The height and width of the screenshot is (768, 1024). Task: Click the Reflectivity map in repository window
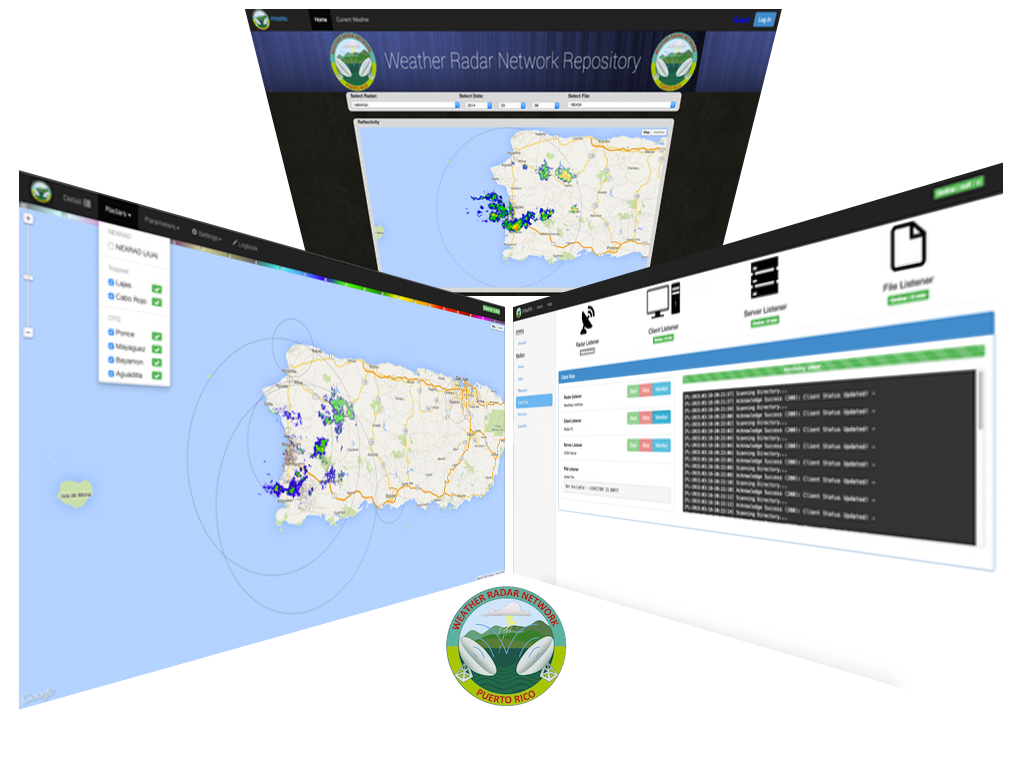pos(514,206)
